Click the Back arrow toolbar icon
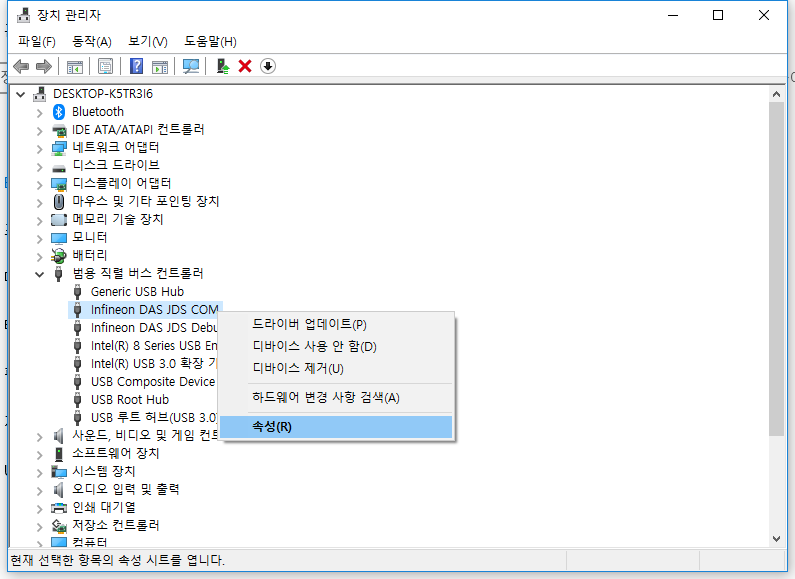The height and width of the screenshot is (579, 795). [21, 66]
